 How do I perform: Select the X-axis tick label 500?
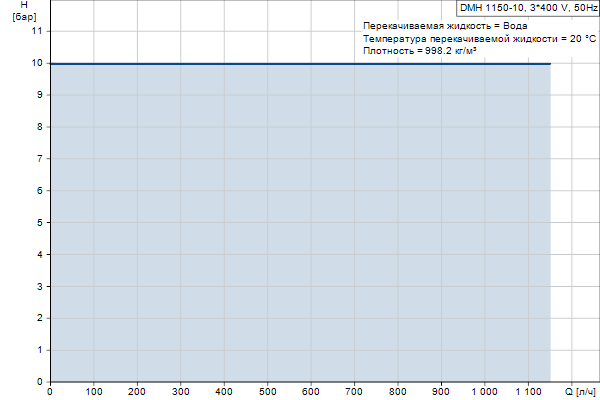coord(268,391)
